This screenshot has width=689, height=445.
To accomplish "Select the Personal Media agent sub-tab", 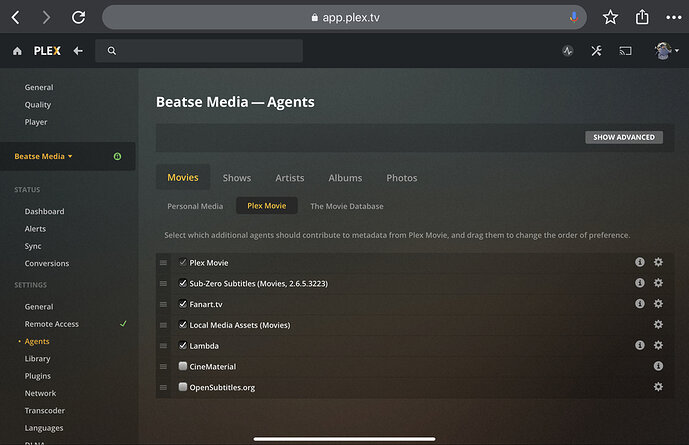I will (195, 206).
